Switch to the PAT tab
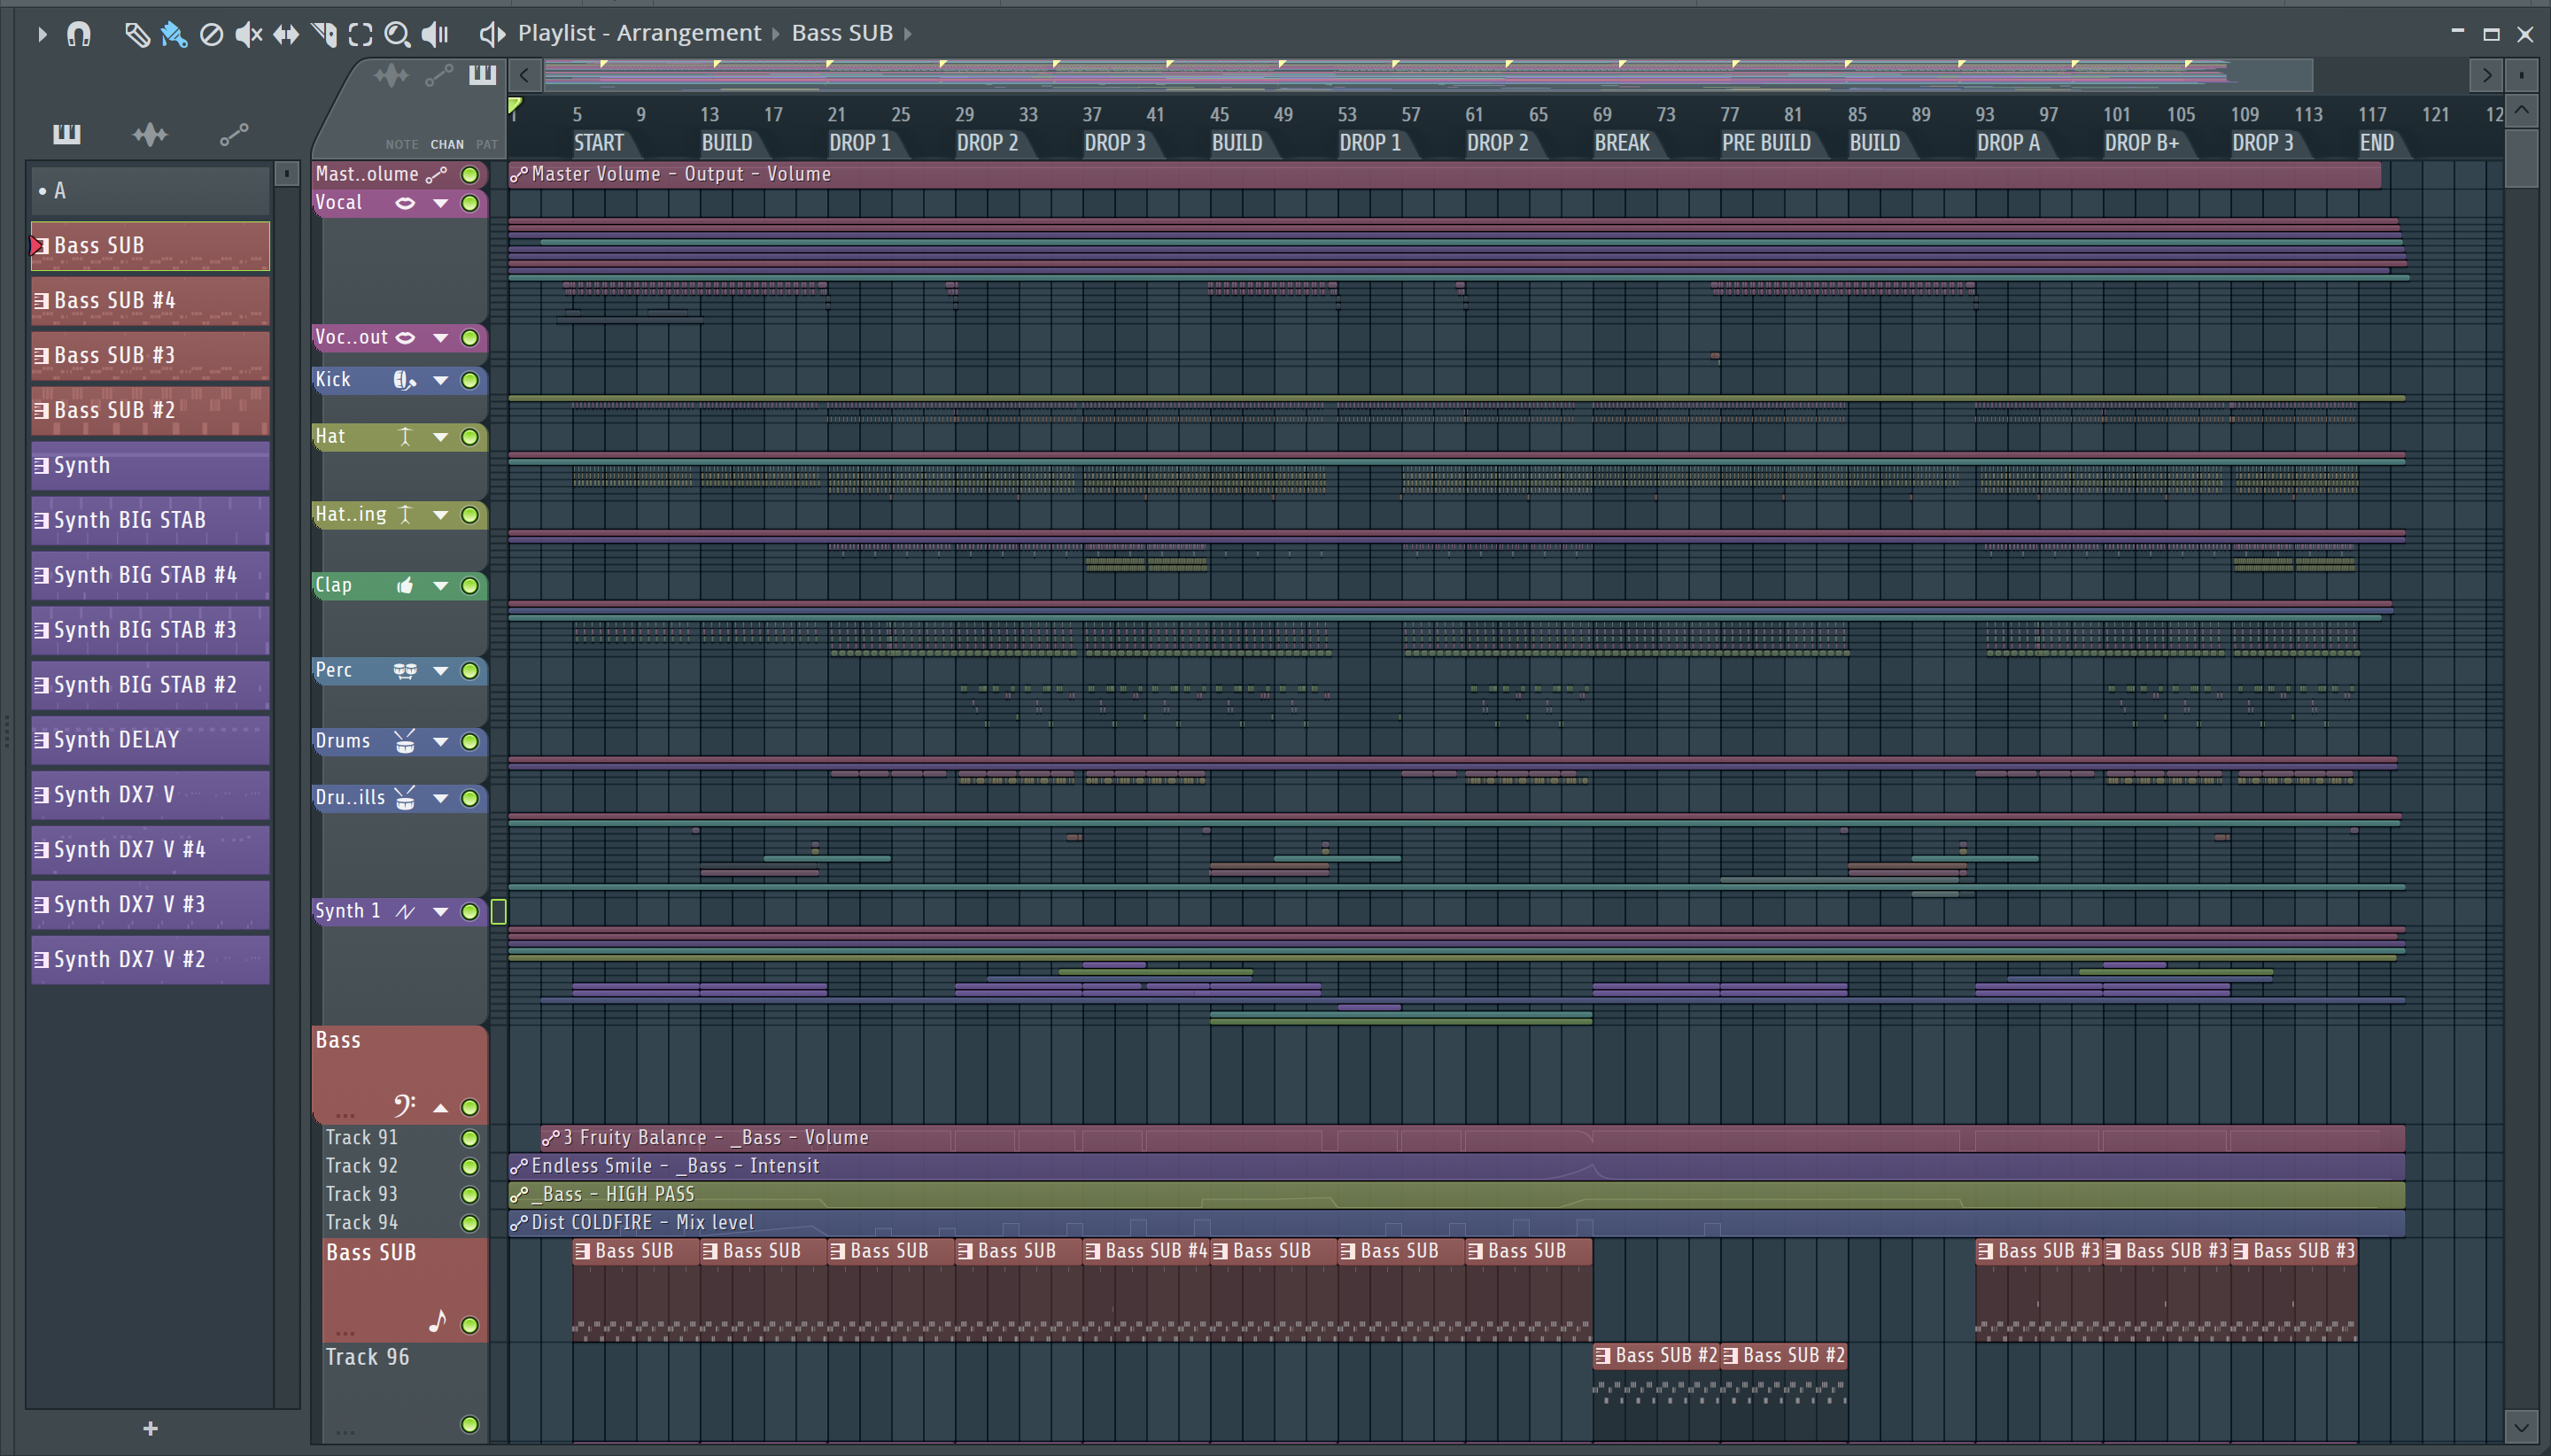This screenshot has height=1456, width=2551. (487, 144)
